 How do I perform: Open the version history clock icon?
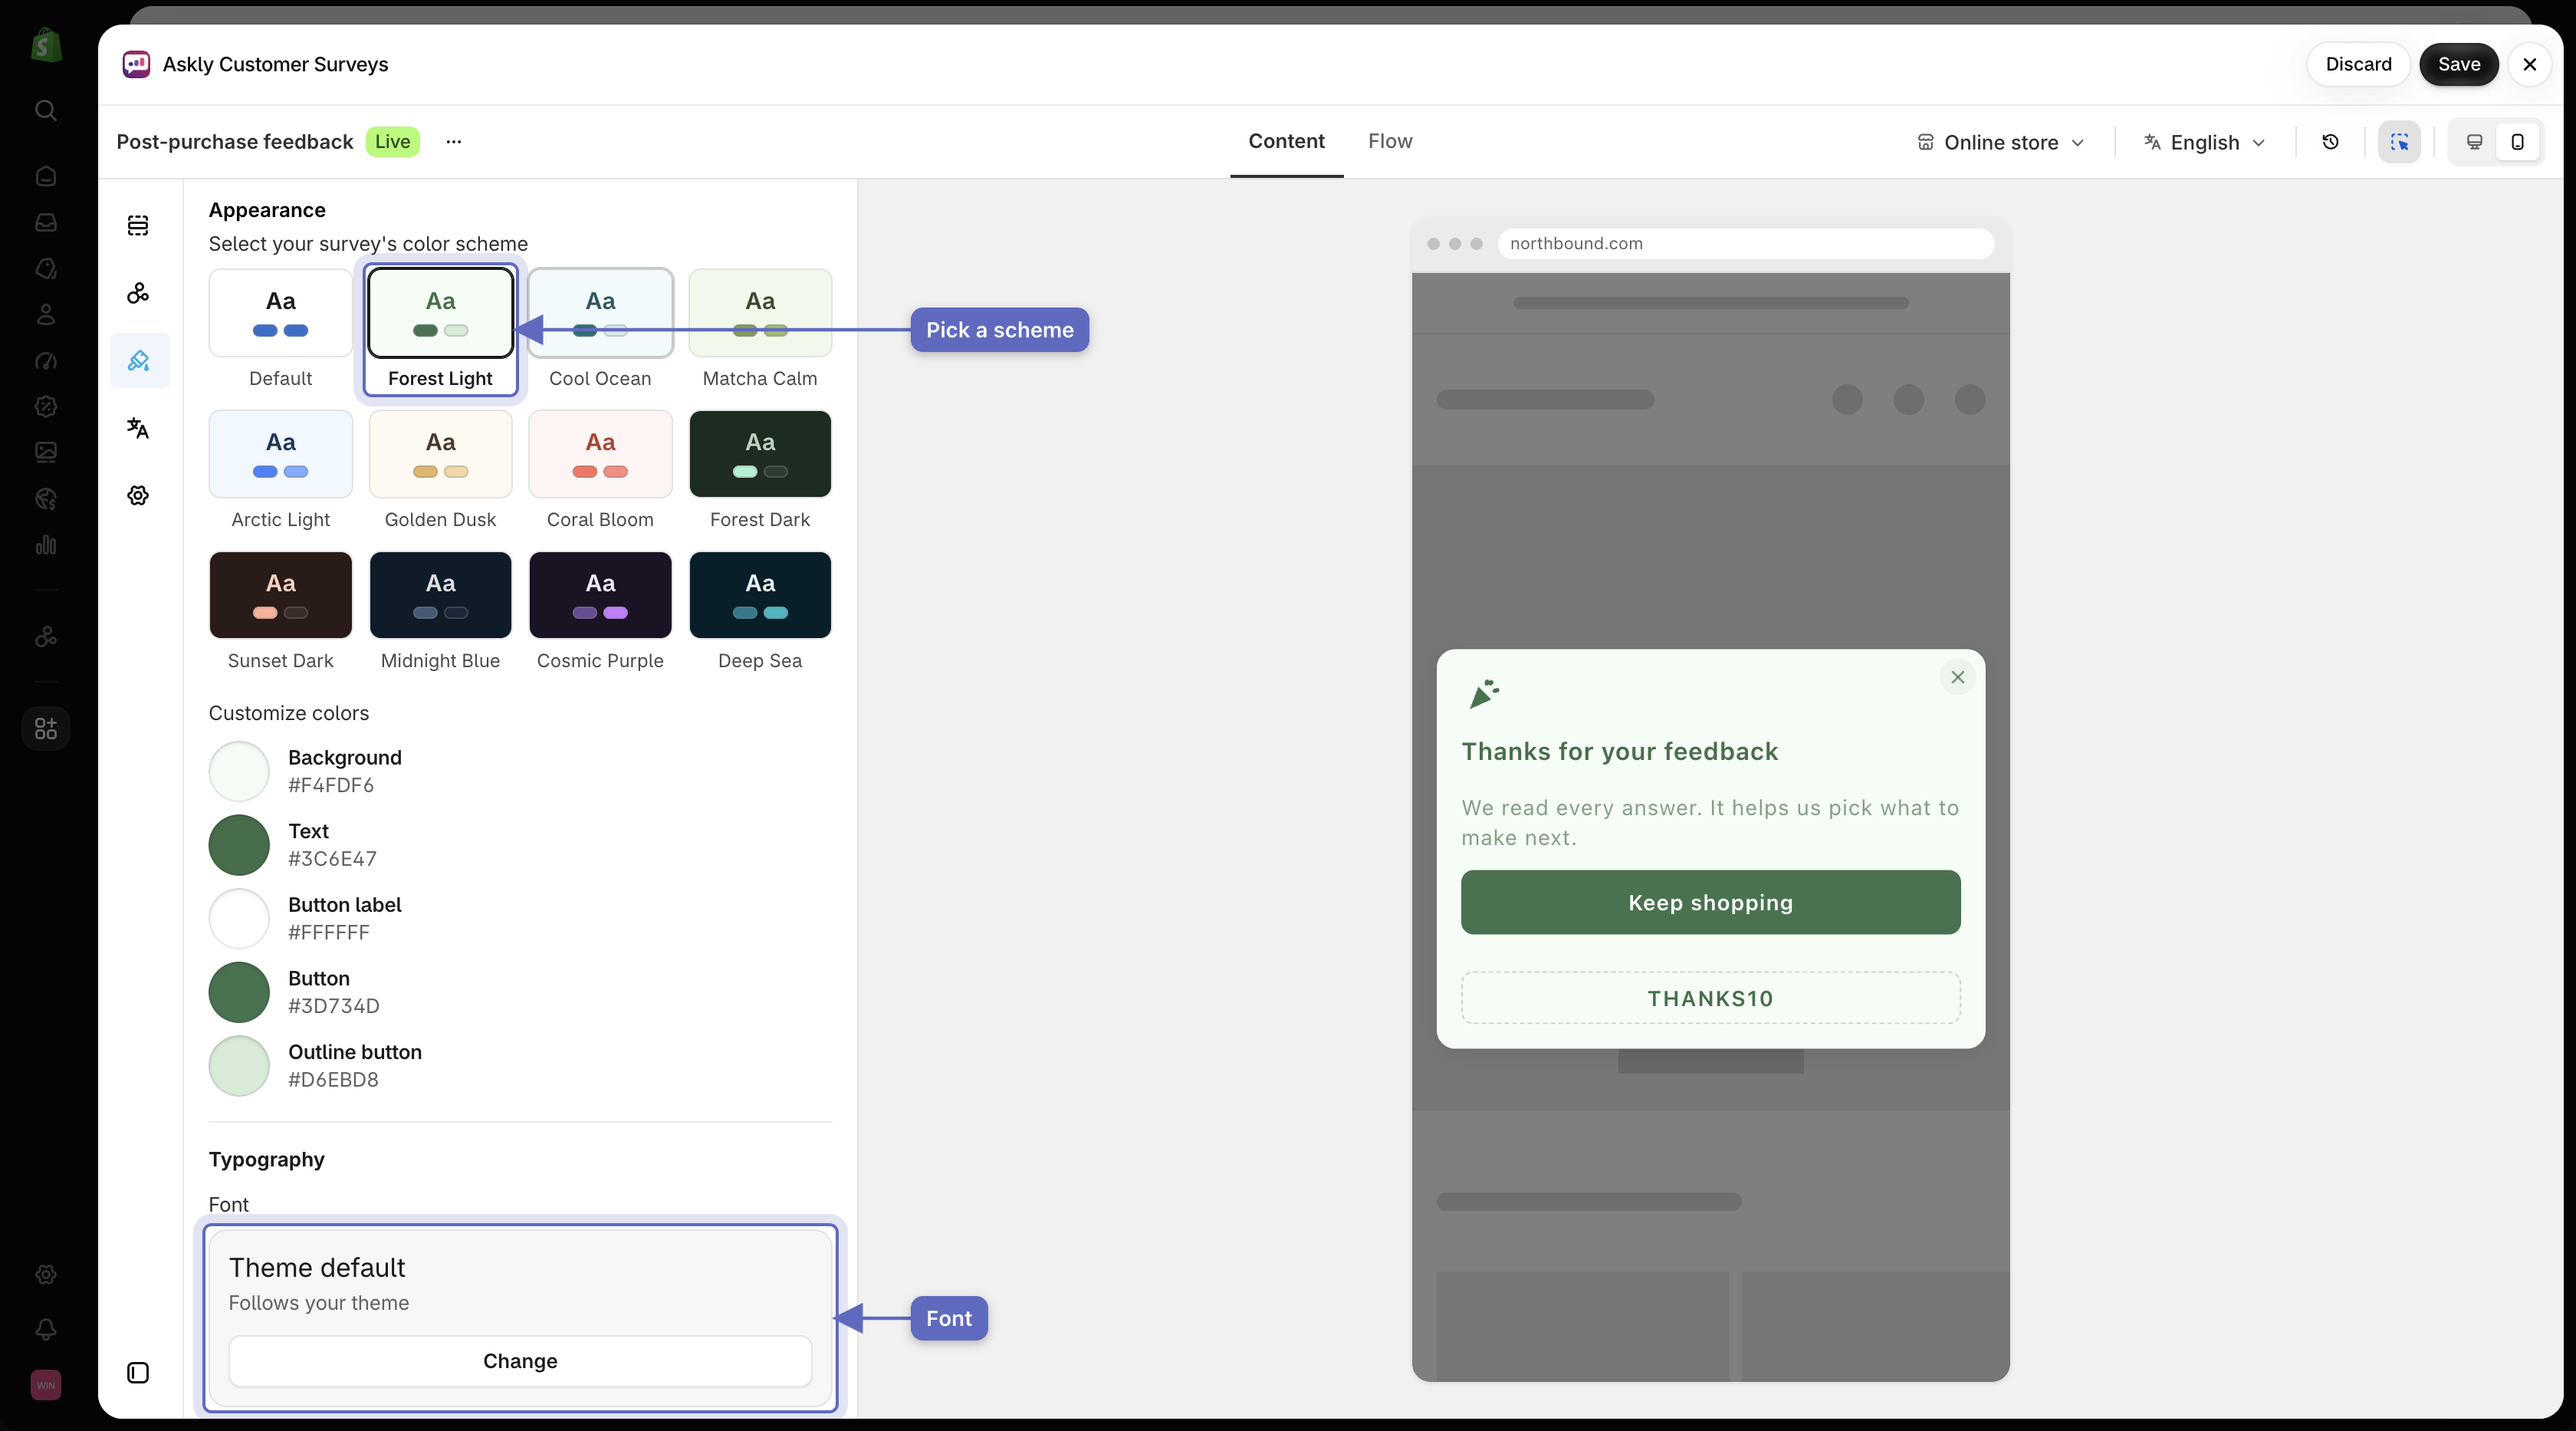pos(2330,142)
